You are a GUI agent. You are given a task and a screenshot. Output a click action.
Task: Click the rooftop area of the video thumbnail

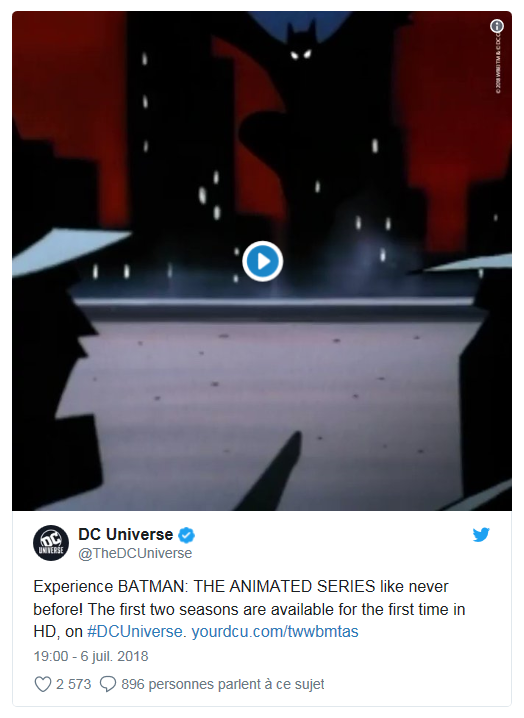coord(275,389)
